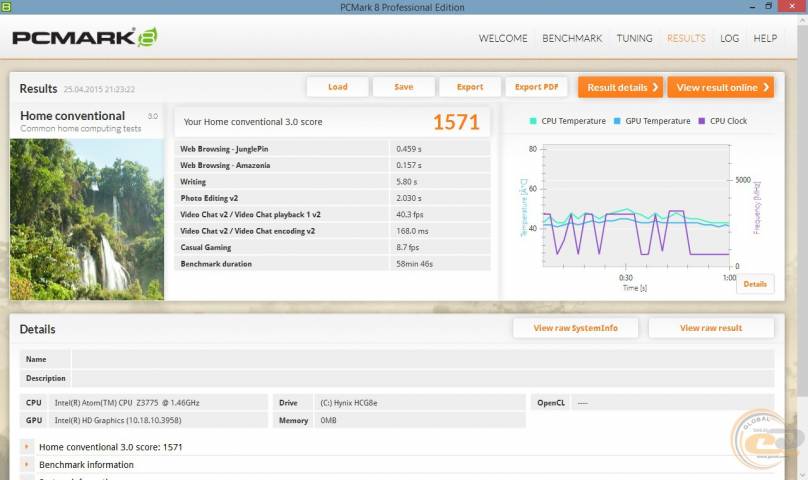Screen dimensions: 808x480
Task: Toggle GPU Temperature legend swatch
Action: 617,121
